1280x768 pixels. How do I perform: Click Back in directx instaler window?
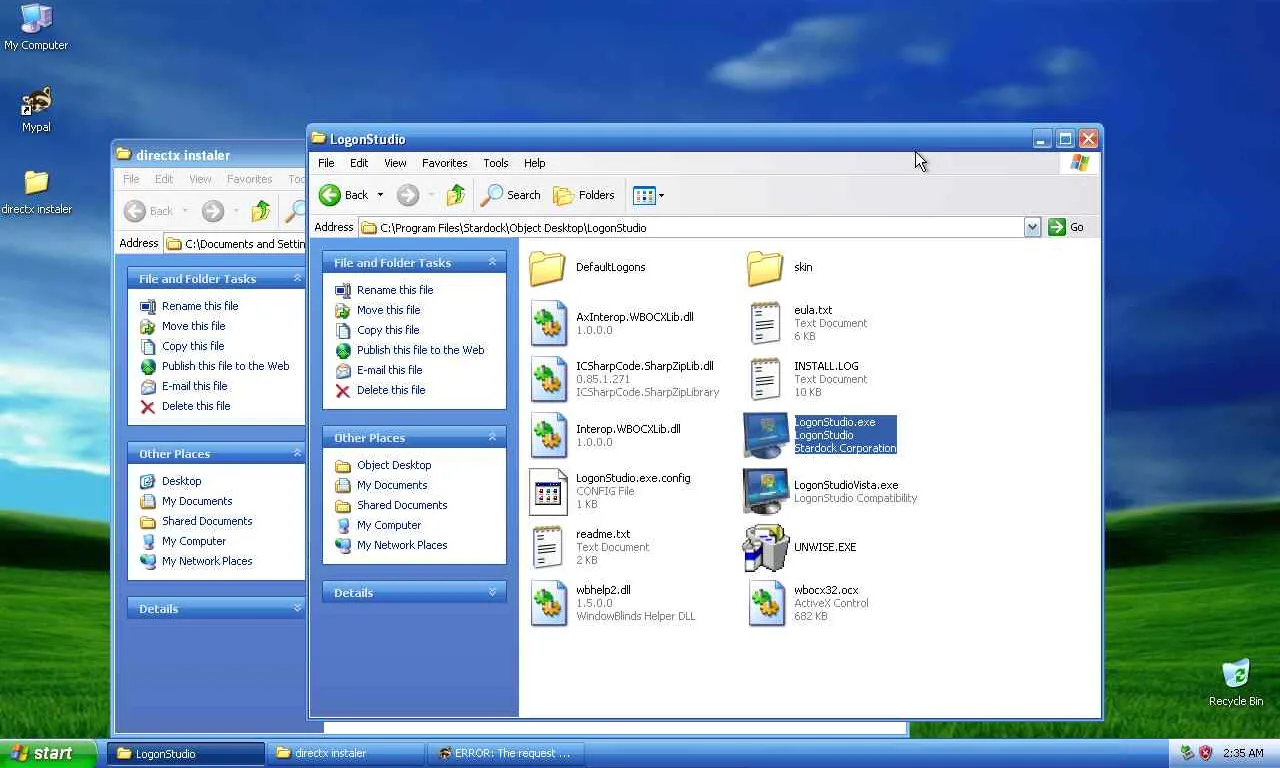(148, 211)
